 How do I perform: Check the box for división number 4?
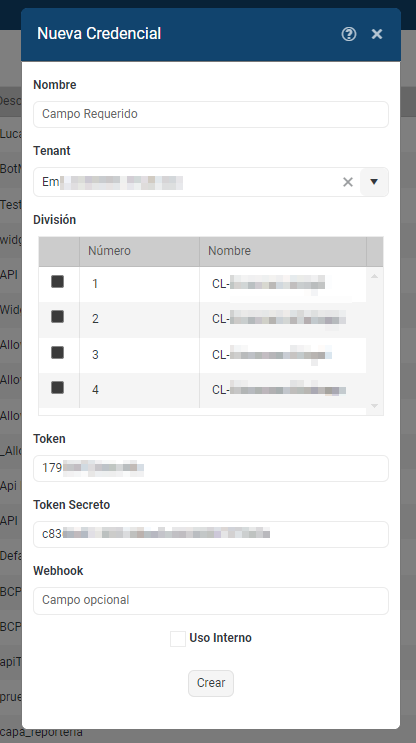(x=57, y=388)
